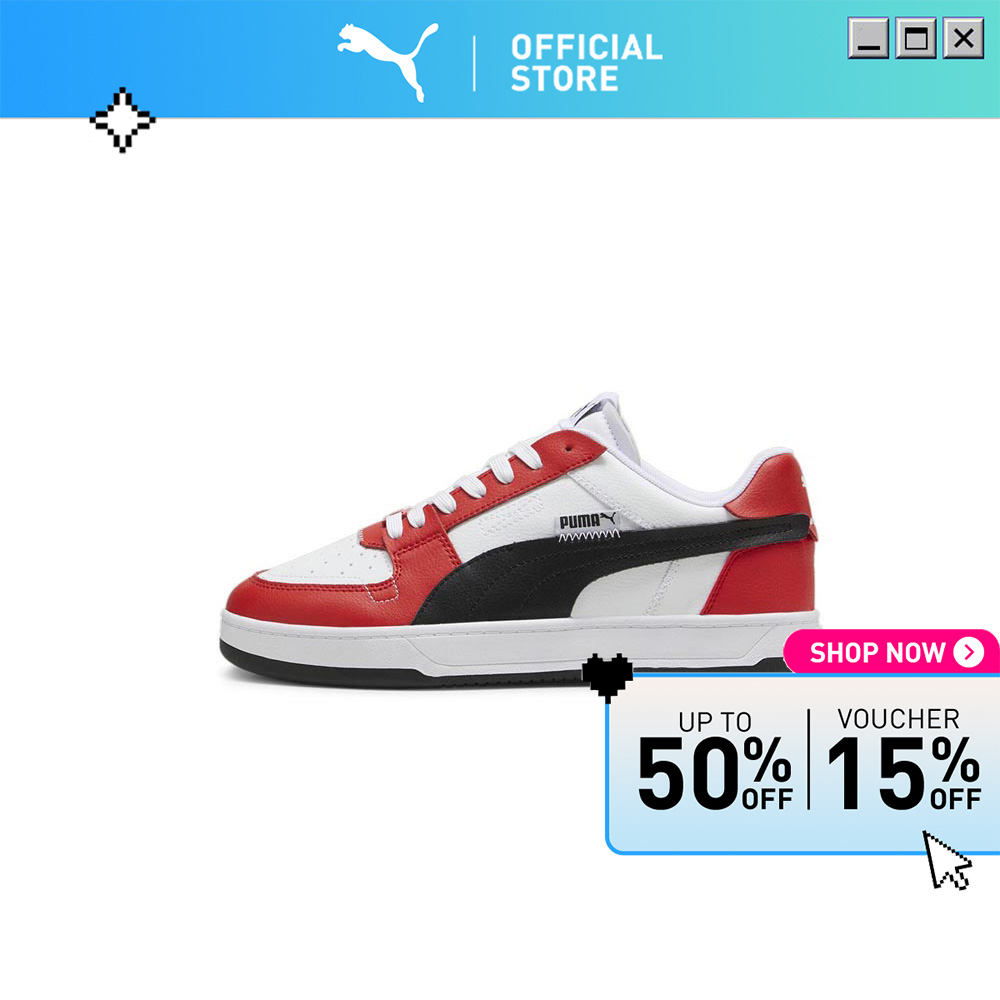Screen dimensions: 1000x1000
Task: Select the Up To 50% Off offer
Action: (x=714, y=761)
